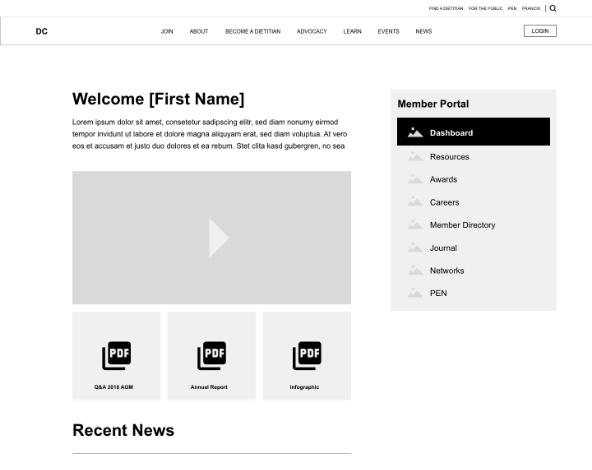The image size is (592, 470).
Task: Go to Careers in the Member Portal
Action: [x=444, y=202]
